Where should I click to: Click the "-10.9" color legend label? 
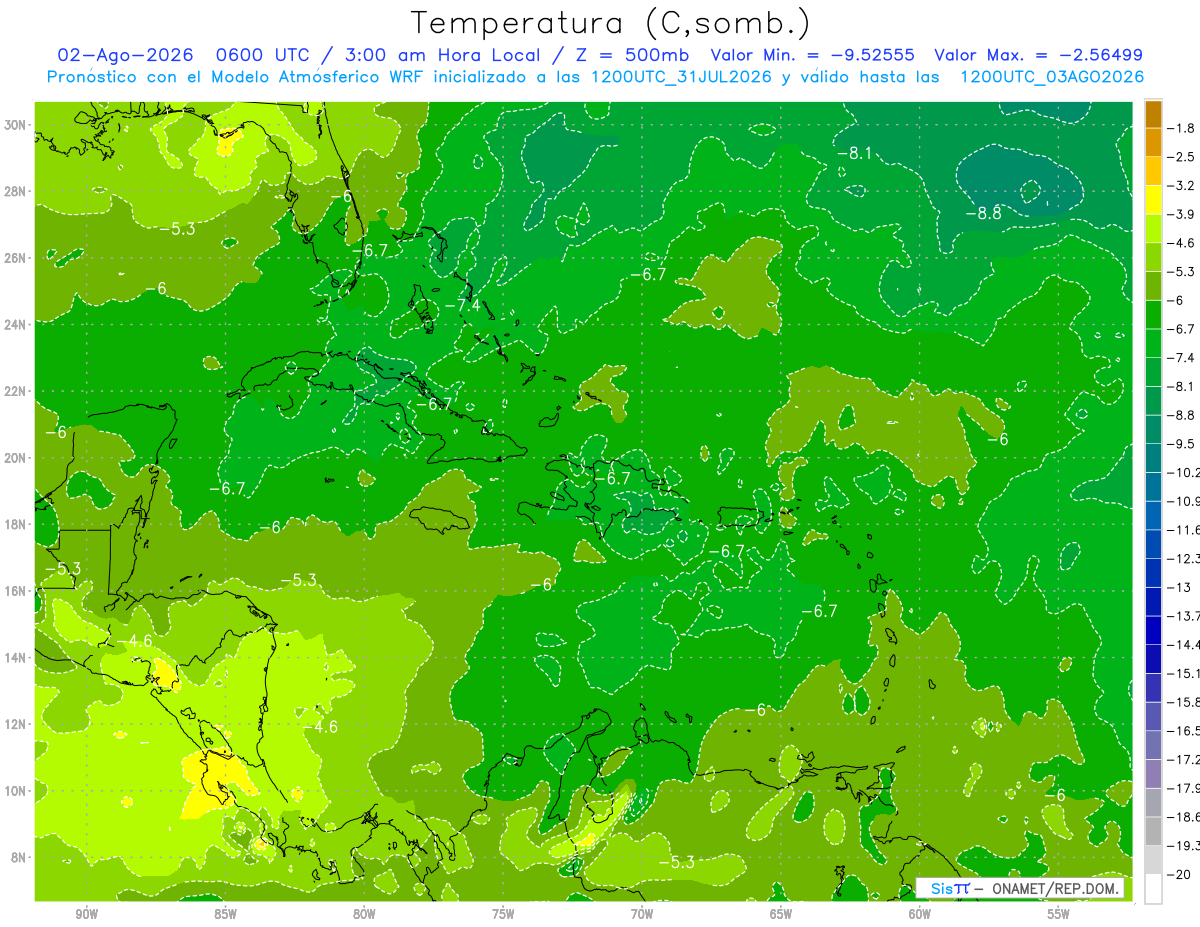pos(1184,501)
